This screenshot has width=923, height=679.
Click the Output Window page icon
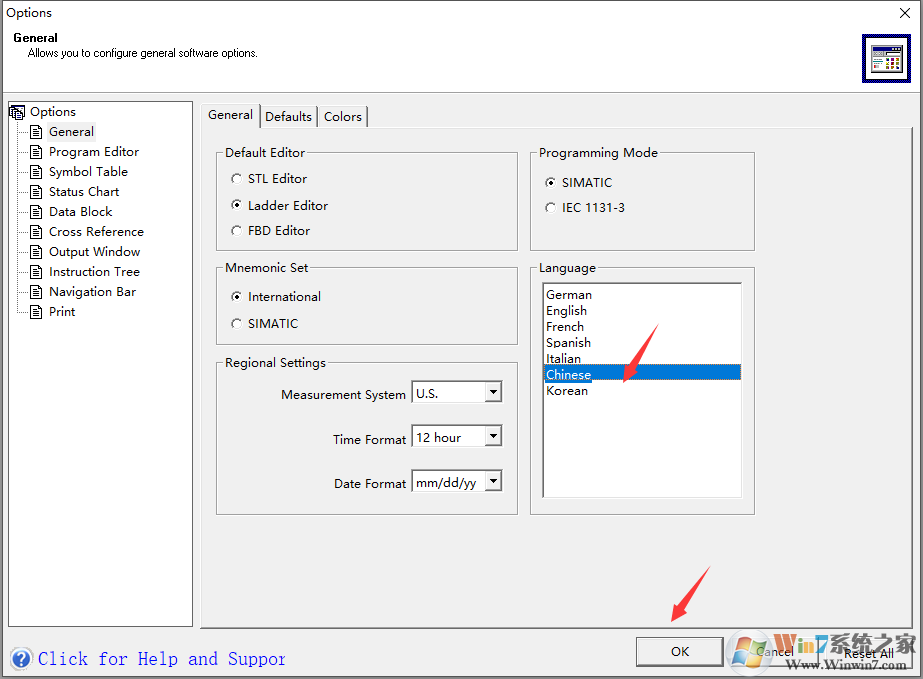pos(36,252)
